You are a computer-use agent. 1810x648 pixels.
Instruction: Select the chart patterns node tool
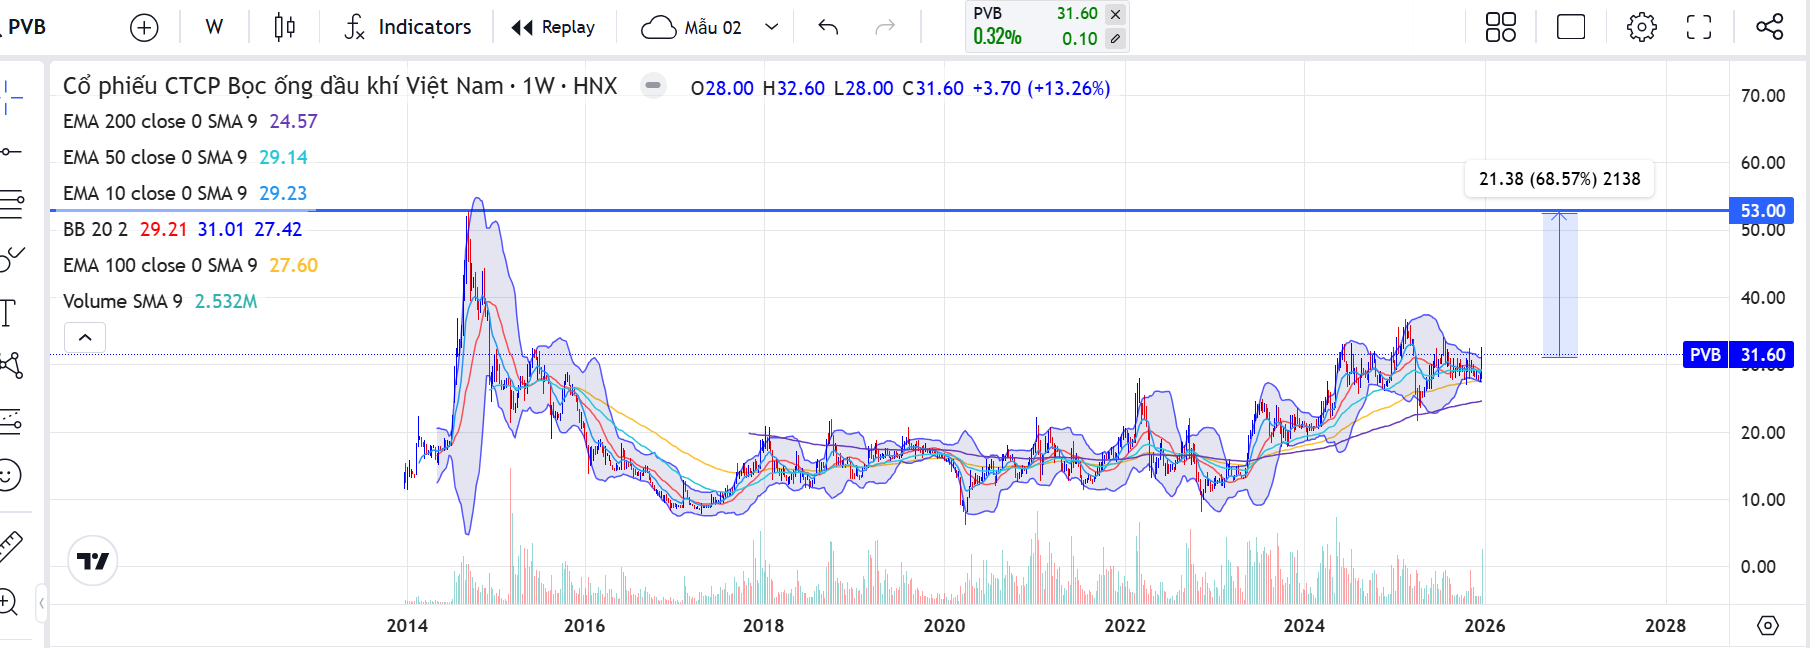(x=12, y=365)
